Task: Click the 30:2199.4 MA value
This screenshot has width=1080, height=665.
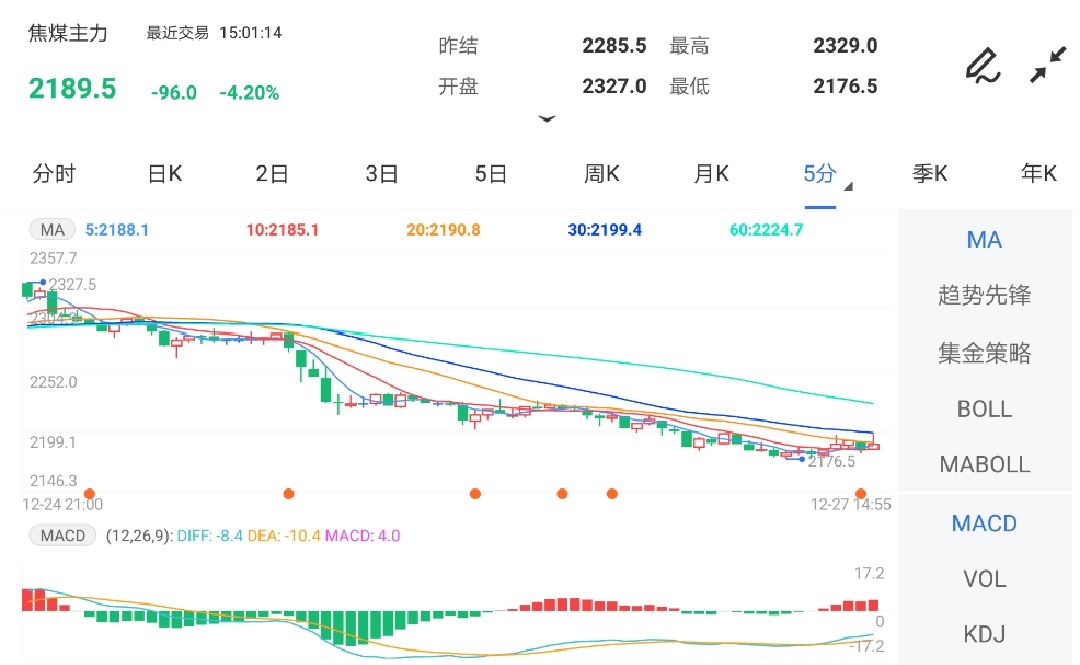Action: (x=604, y=230)
